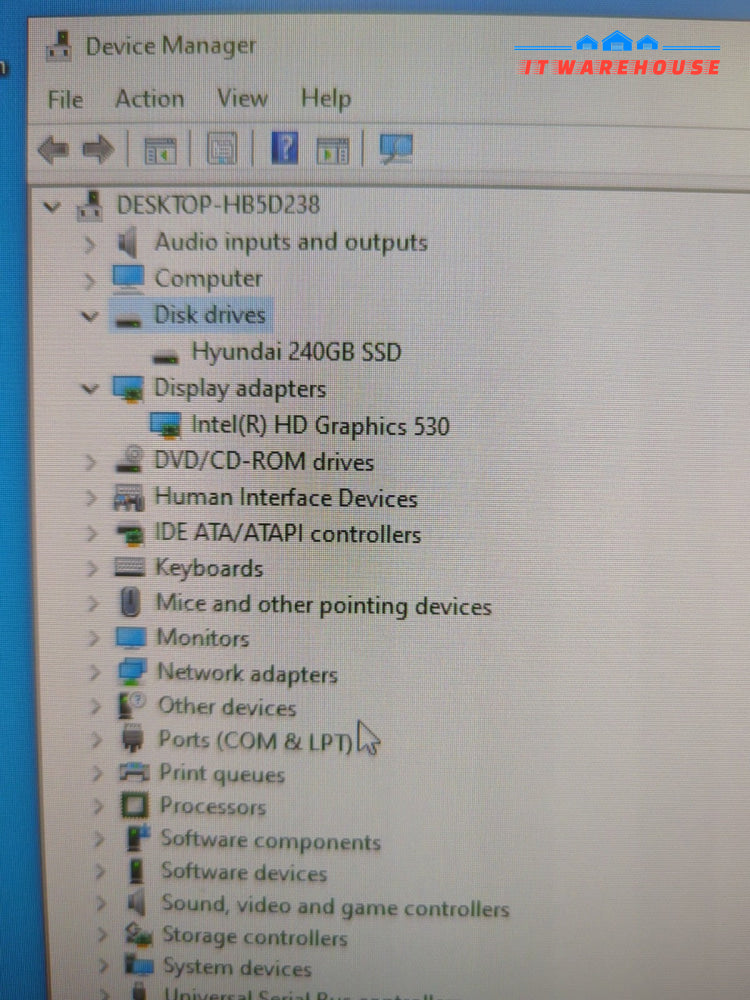Expand the Monitors category

point(94,638)
